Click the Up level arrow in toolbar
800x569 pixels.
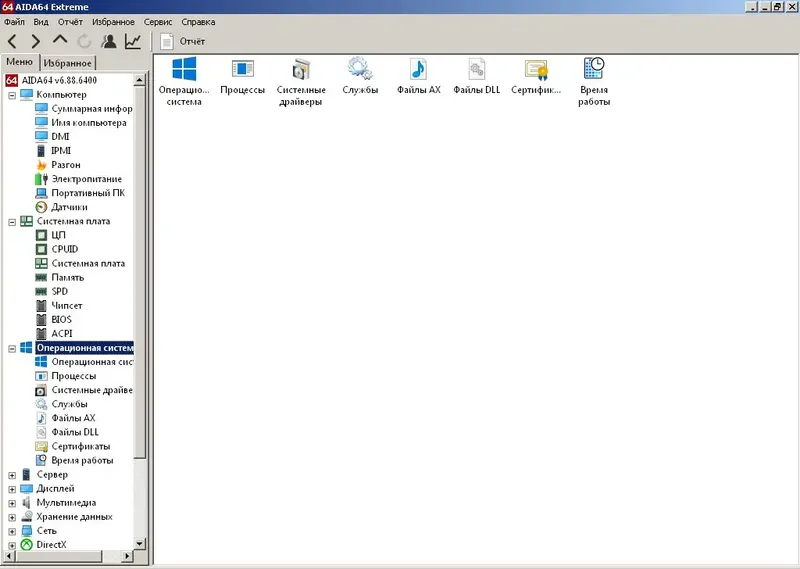60,40
